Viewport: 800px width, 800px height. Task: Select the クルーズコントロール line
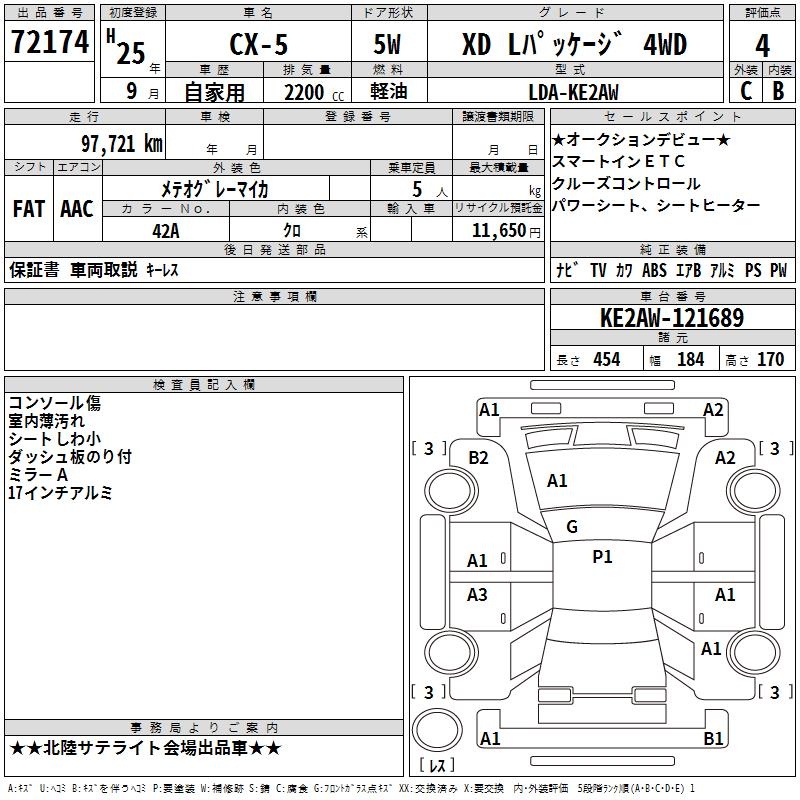point(627,183)
